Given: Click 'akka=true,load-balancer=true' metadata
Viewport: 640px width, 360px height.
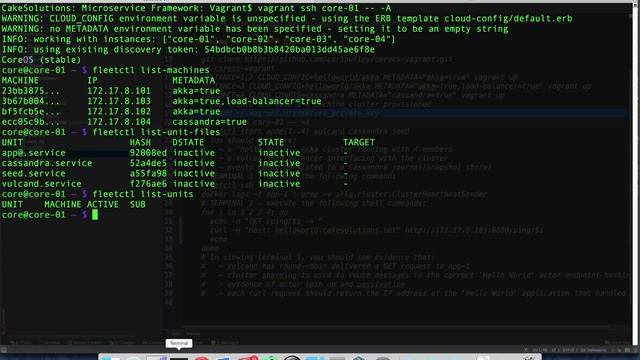Looking at the screenshot, I should click(247, 101).
